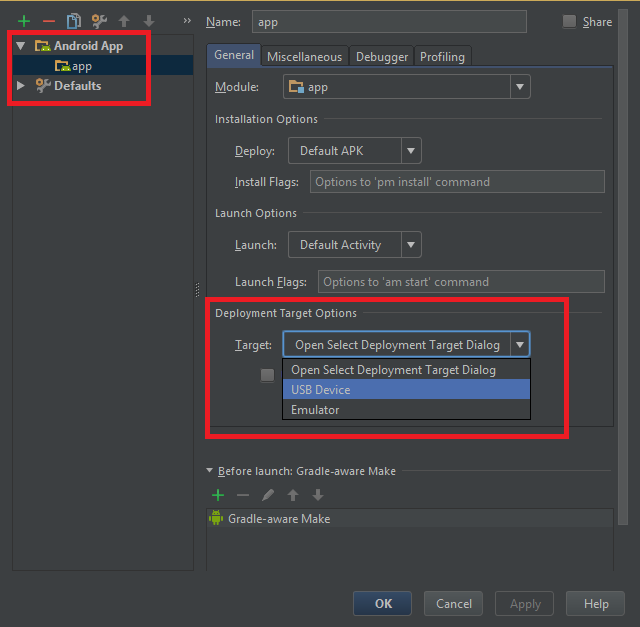The image size is (640, 627).
Task: Choose Open Select Deployment Target Dialog option
Action: pos(407,370)
